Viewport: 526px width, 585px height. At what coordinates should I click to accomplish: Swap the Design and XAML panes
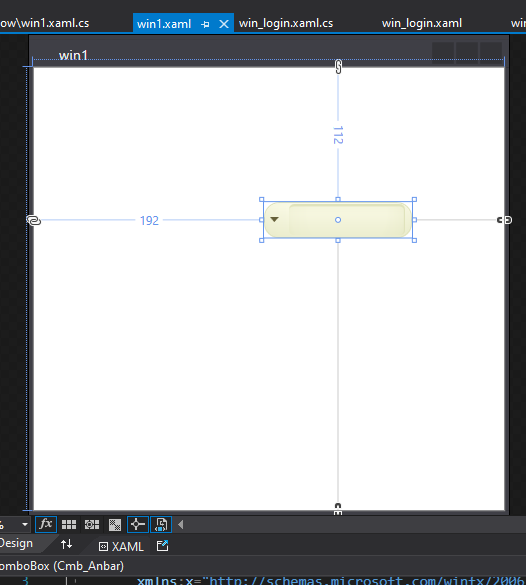coord(66,544)
